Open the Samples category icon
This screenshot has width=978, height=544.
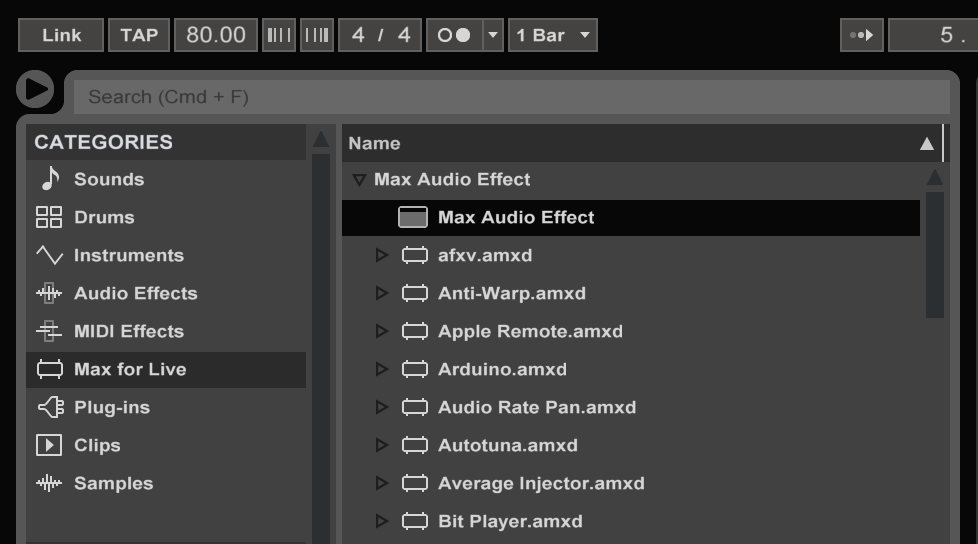click(x=49, y=483)
